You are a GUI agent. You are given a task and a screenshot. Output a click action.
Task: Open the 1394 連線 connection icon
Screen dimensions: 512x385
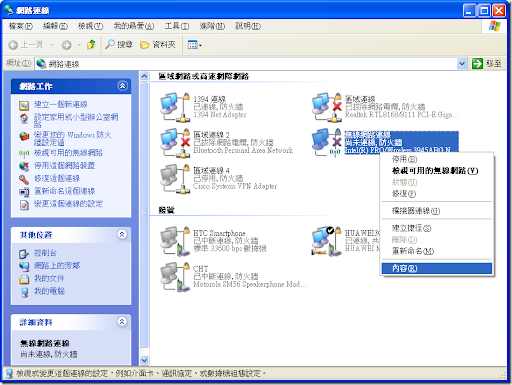click(175, 108)
